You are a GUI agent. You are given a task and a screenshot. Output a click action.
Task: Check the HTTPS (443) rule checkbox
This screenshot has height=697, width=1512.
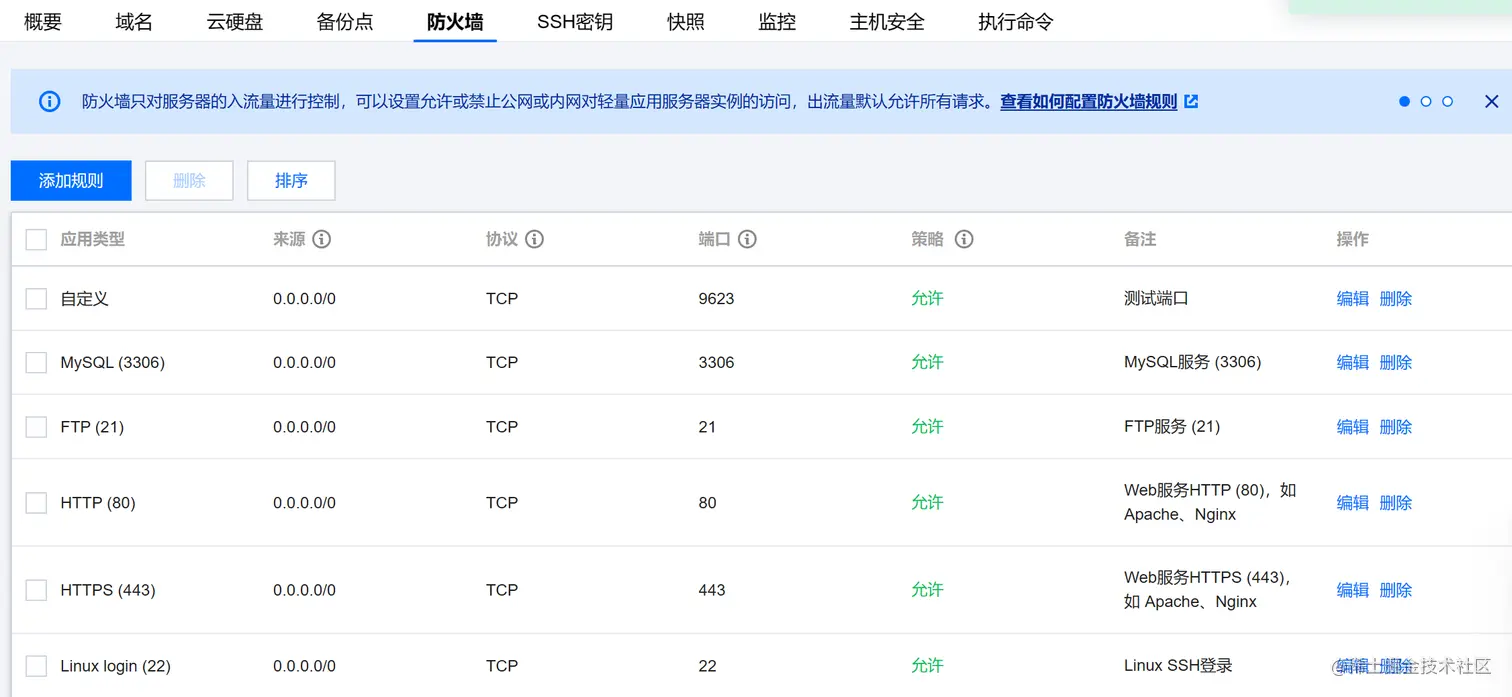(x=36, y=590)
